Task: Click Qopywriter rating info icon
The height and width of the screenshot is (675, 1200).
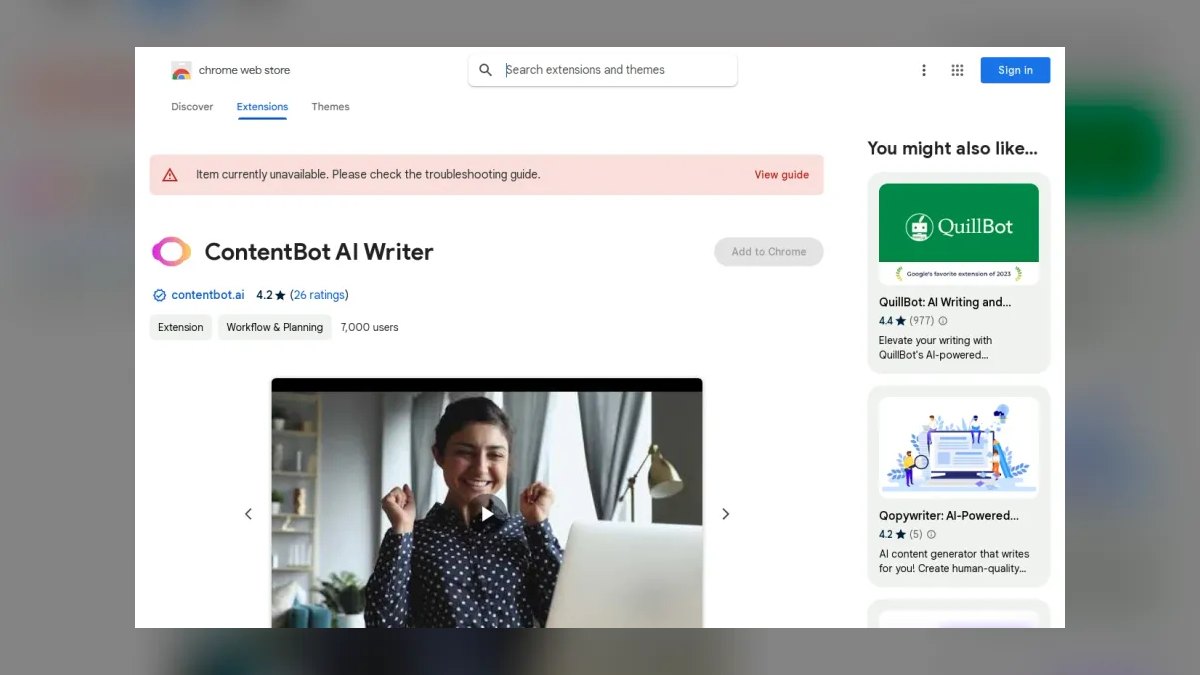Action: point(931,535)
